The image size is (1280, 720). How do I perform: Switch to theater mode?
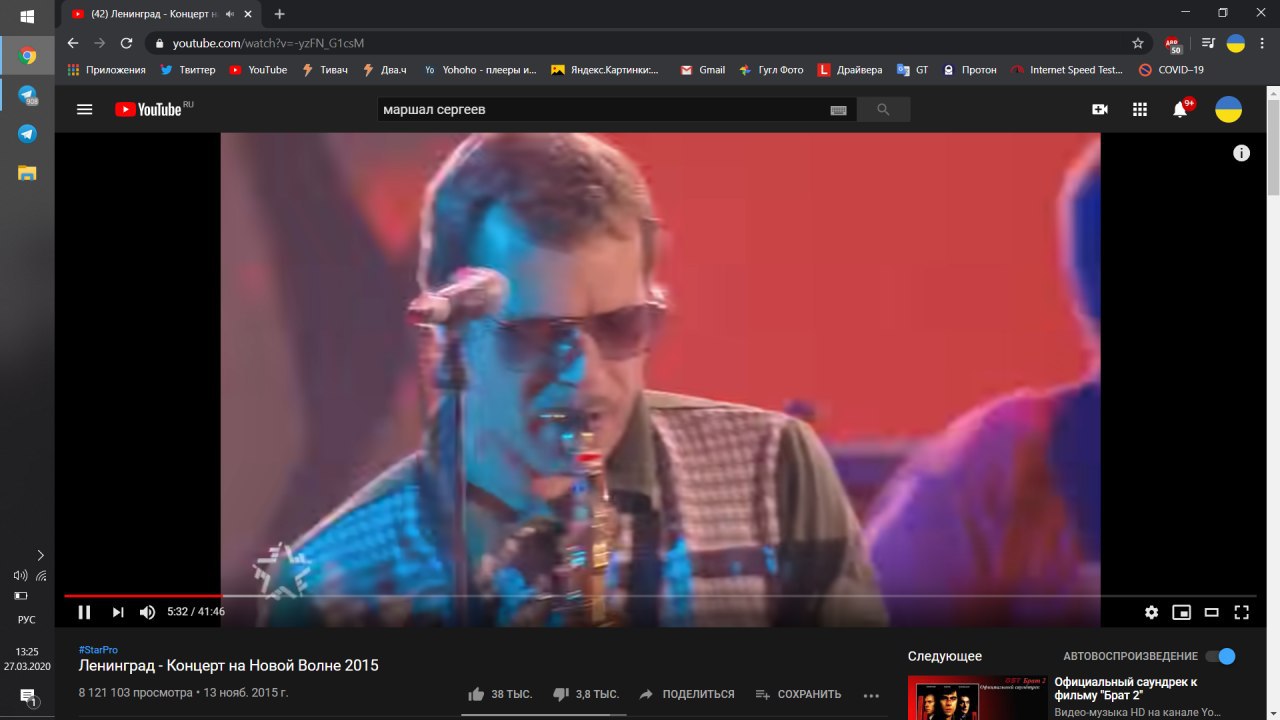pos(1212,612)
